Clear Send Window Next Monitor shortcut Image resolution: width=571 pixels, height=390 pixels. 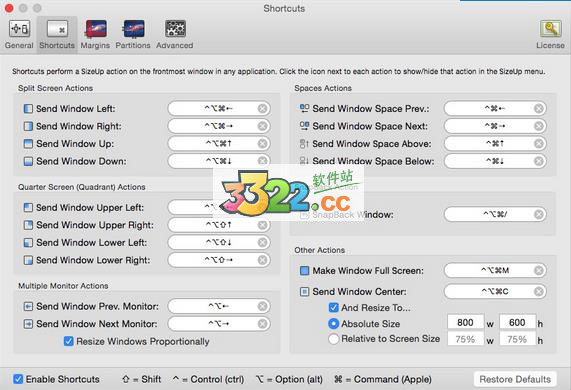(x=262, y=324)
